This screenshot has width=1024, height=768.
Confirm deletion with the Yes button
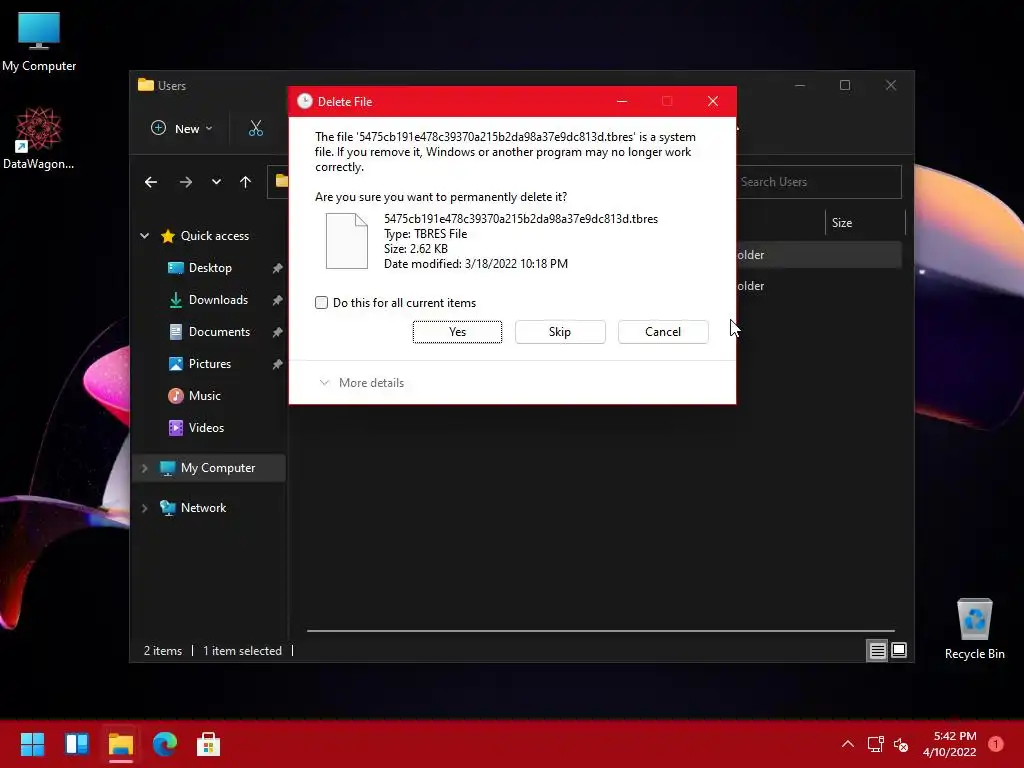pos(457,332)
